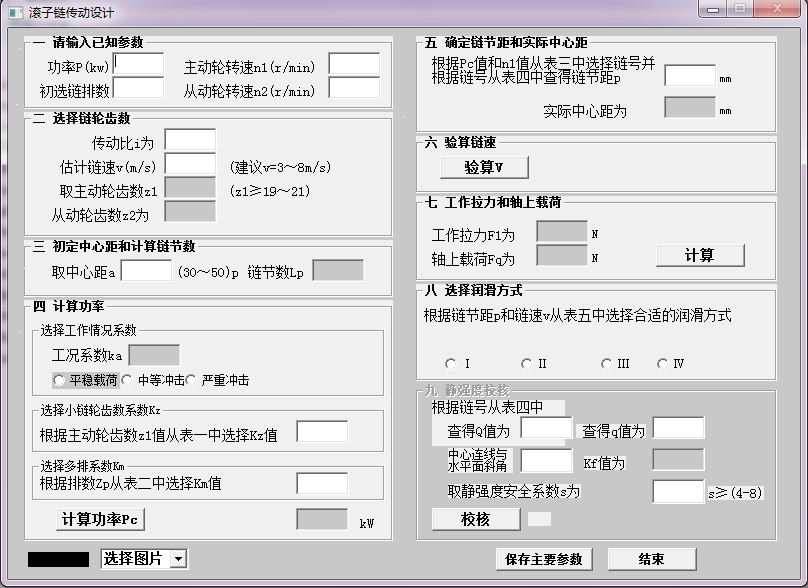Choose lubrication option II

point(527,363)
